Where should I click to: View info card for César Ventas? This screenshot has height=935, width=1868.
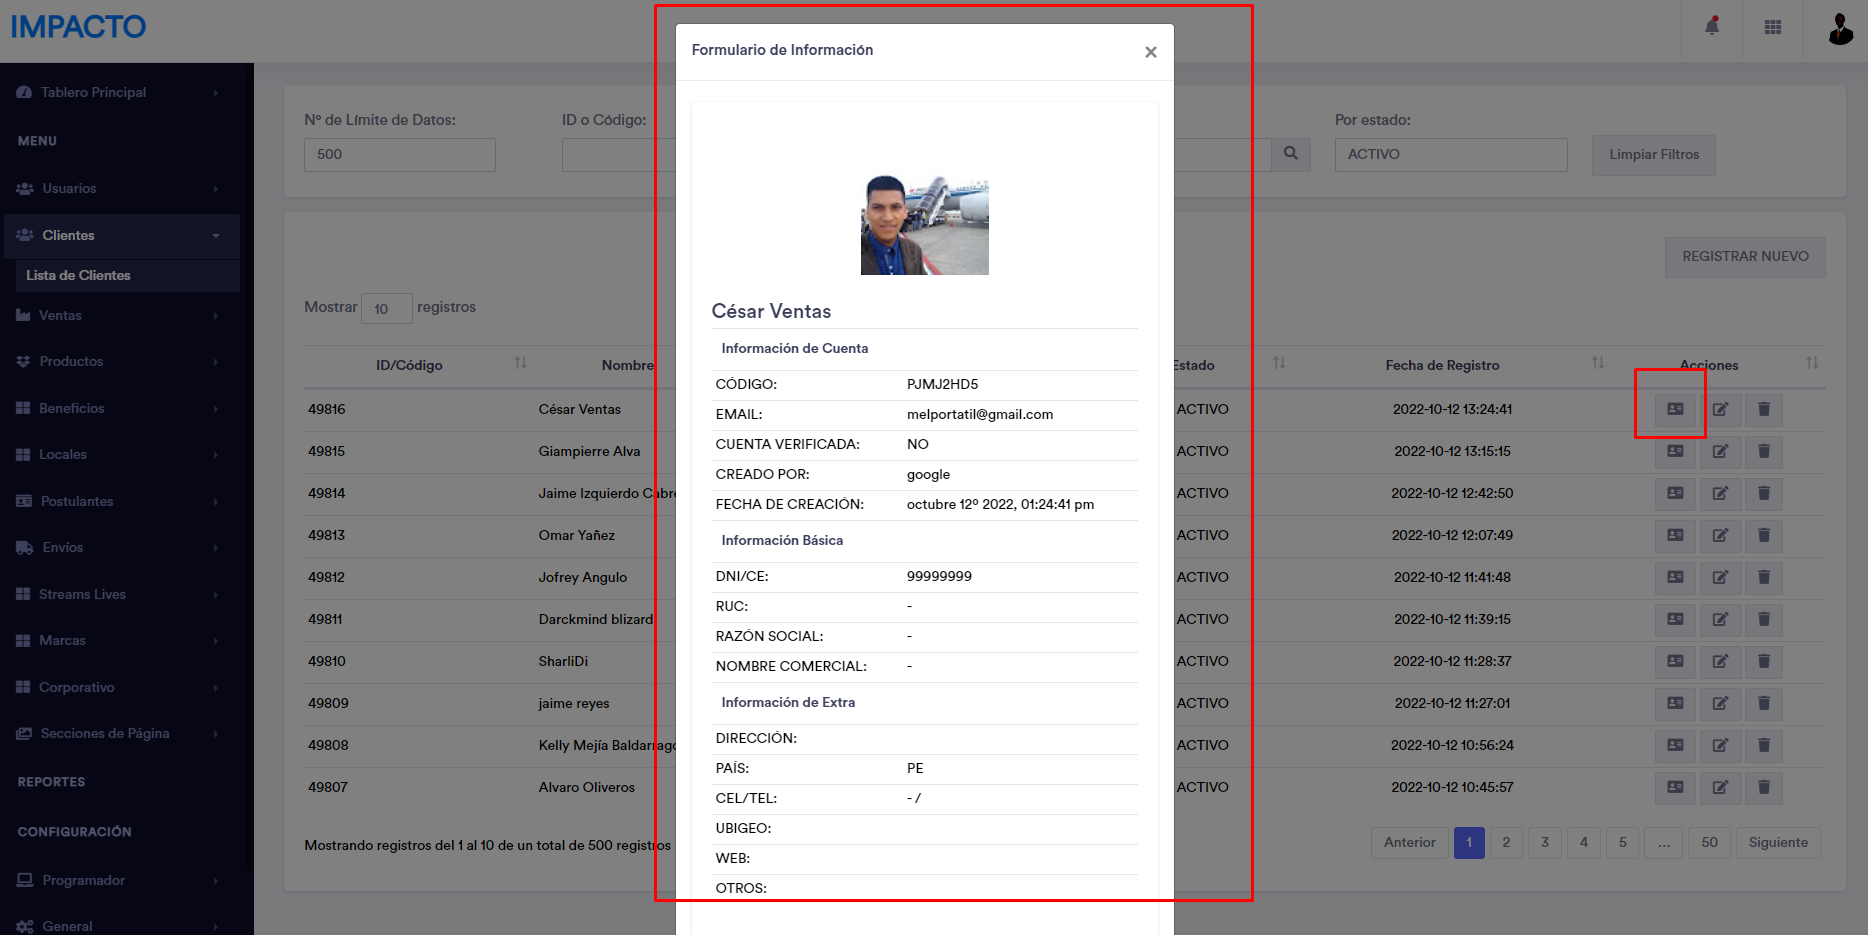click(1675, 409)
